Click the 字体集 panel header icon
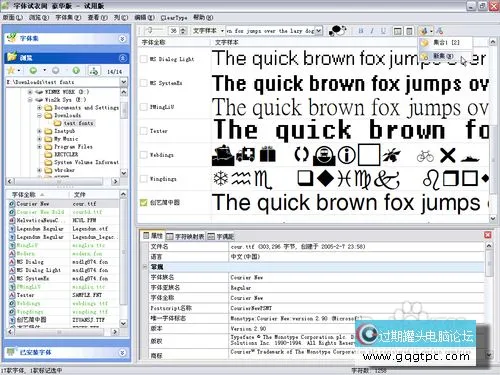Viewport: 500px width, 375px height. pos(12,37)
